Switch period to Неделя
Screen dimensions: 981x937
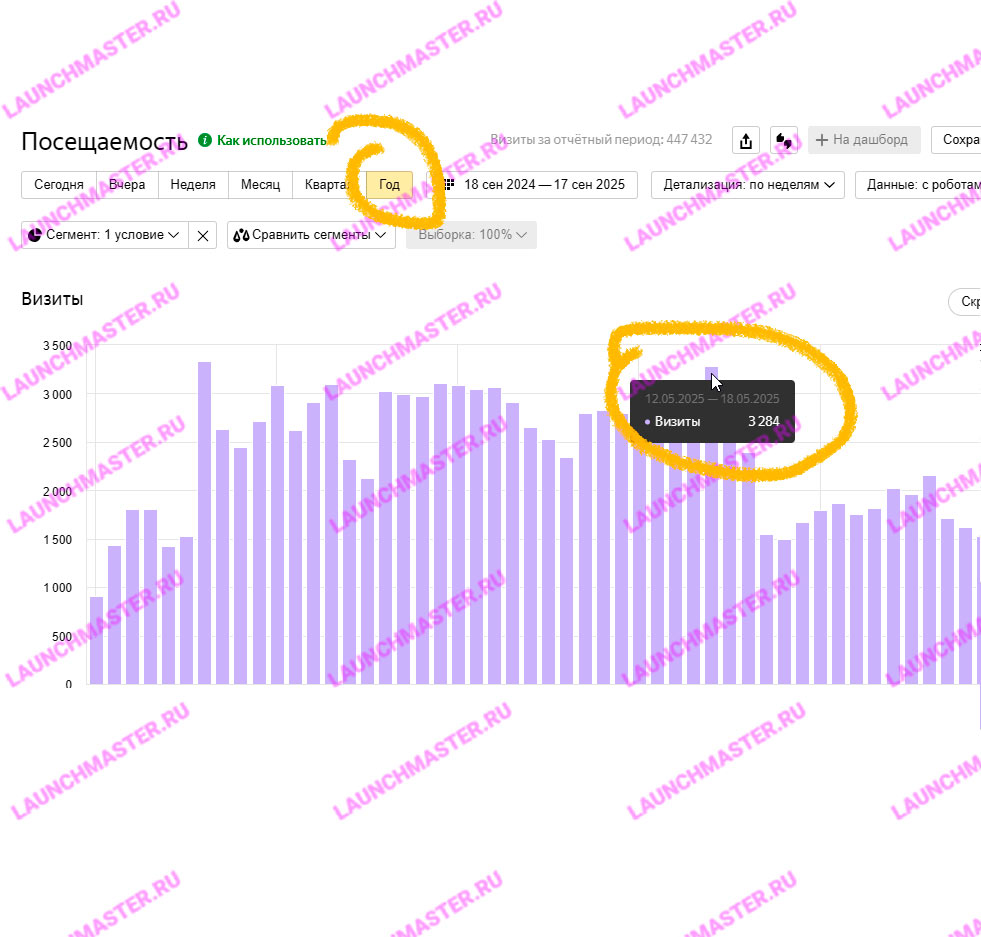pos(193,185)
